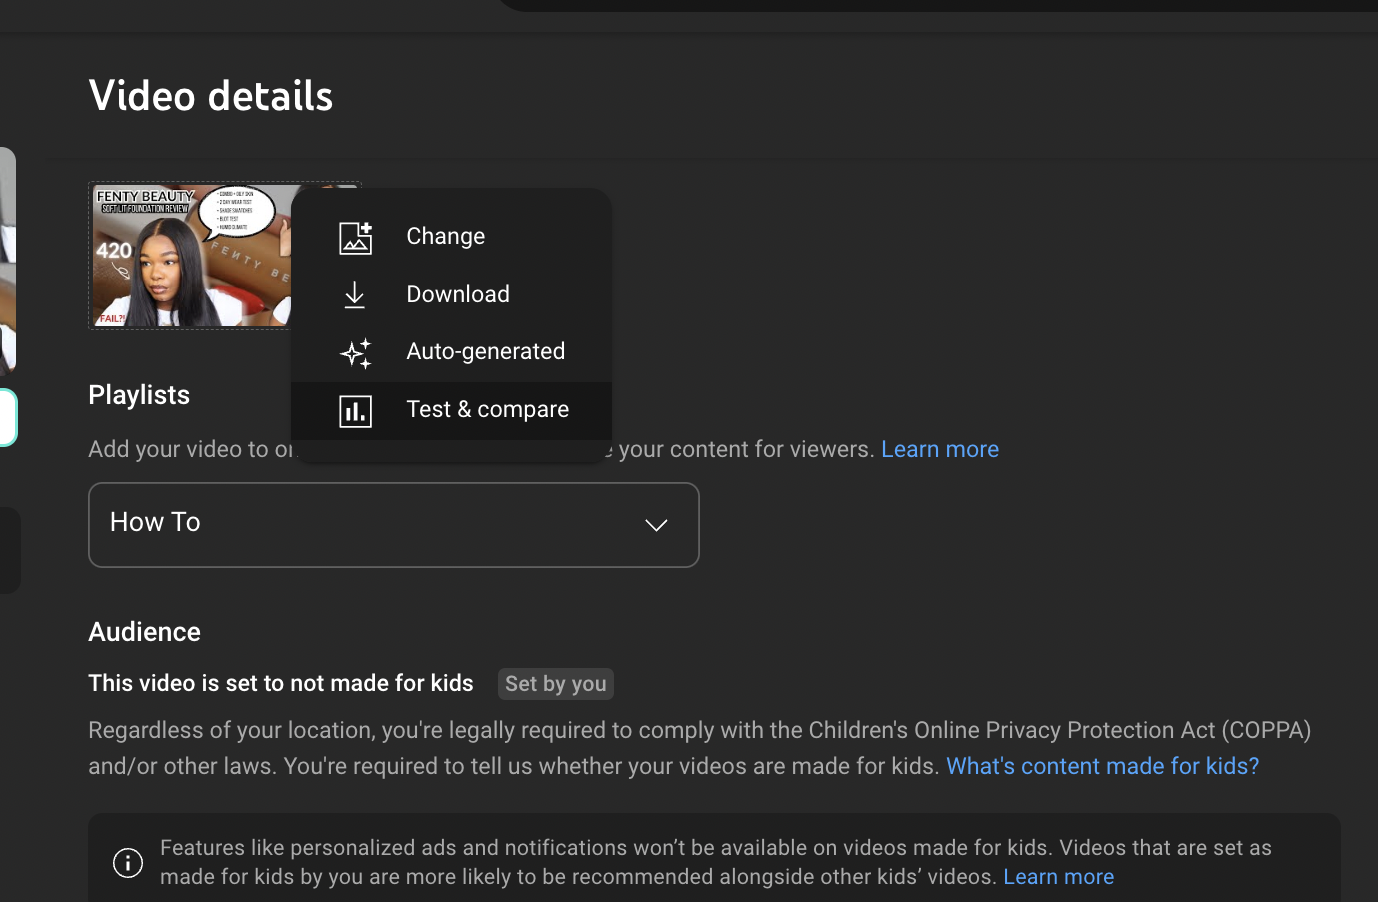The image size is (1378, 902).
Task: Click the Test & compare chart icon
Action: pos(355,411)
